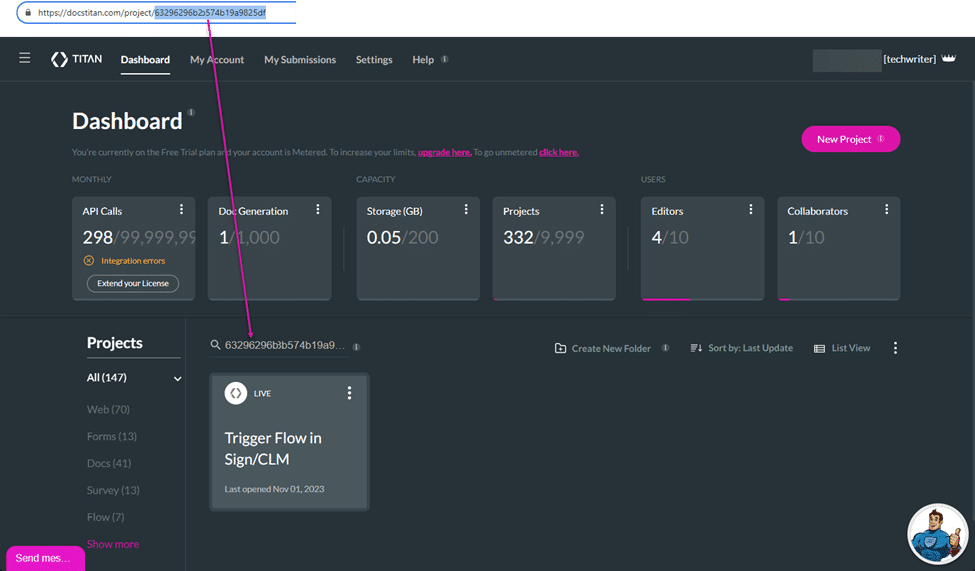Follow the upgrade here link
Viewport: 975px width, 571px height.
444,152
